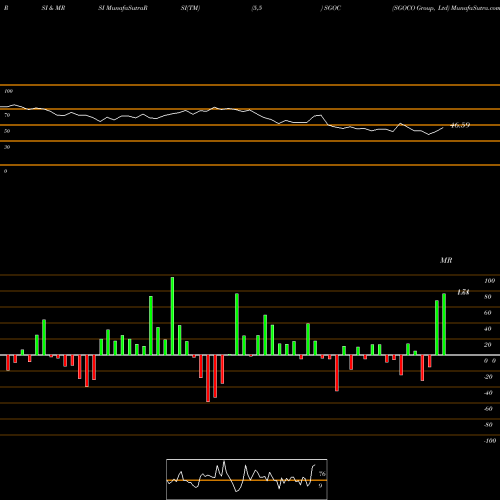Click the ') SGOC' ticker text in header
The height and width of the screenshot is (500, 500).
click(x=331, y=8)
